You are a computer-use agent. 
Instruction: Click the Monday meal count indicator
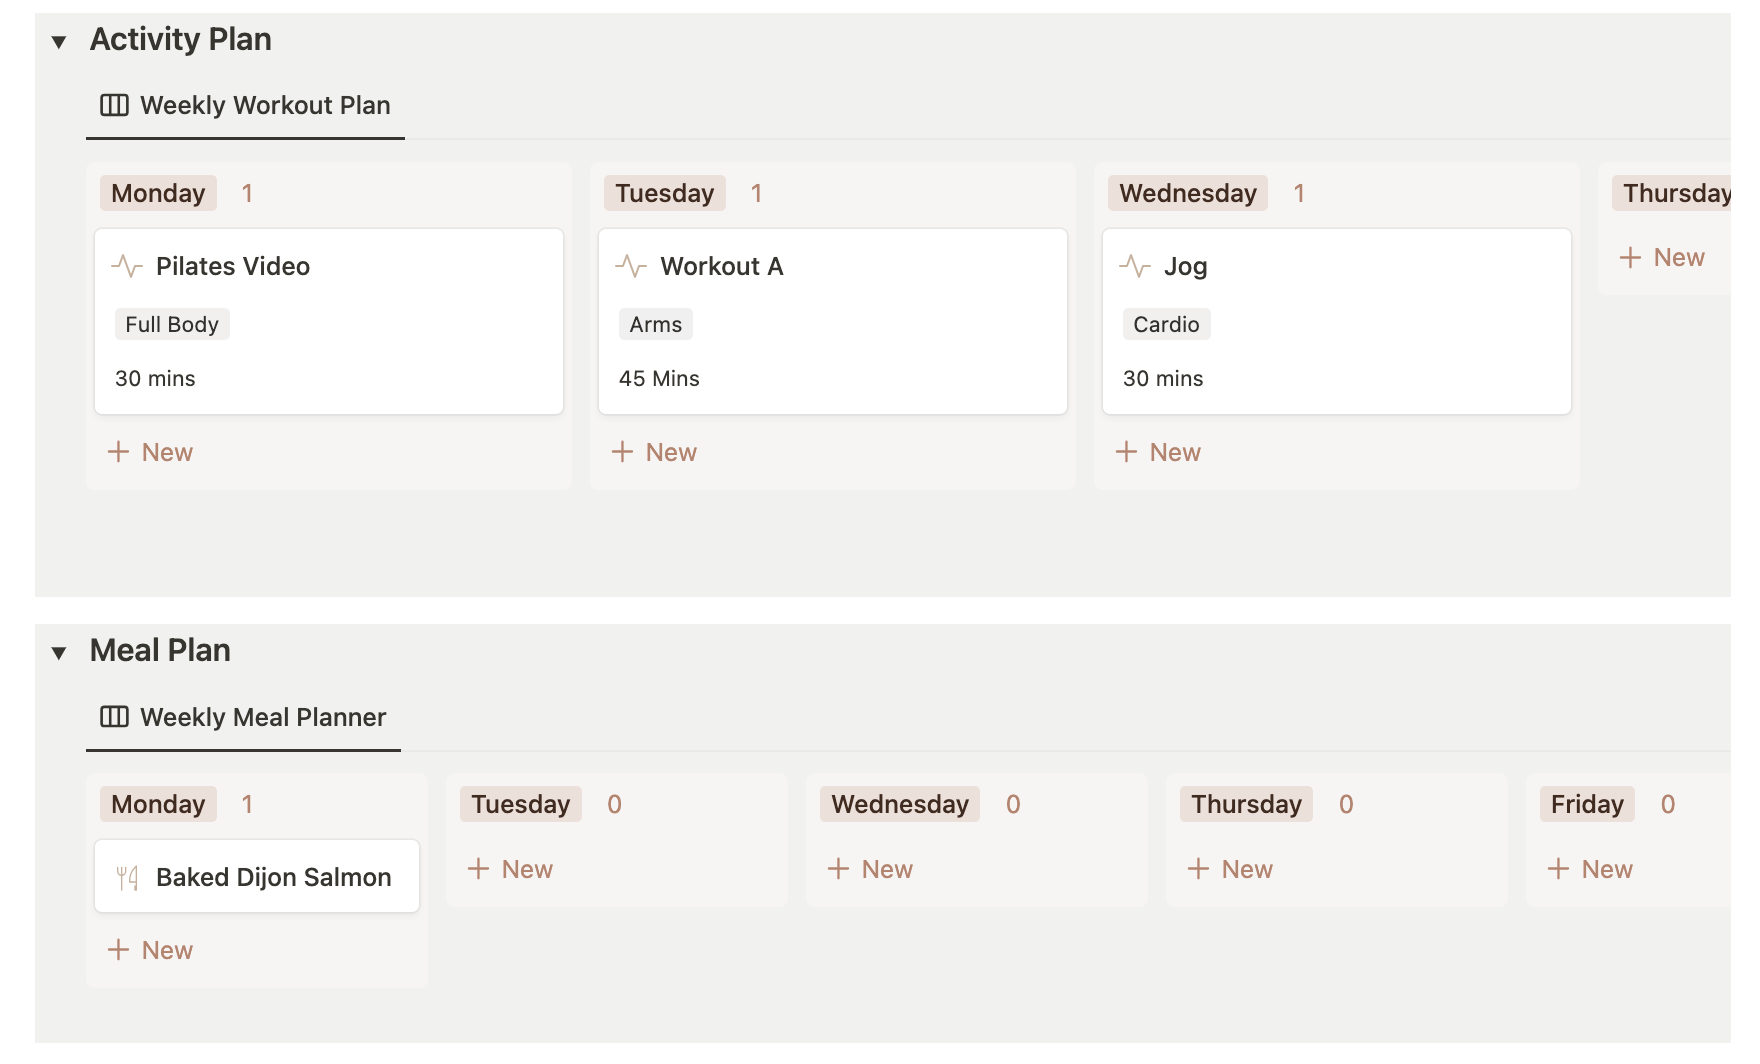[248, 804]
